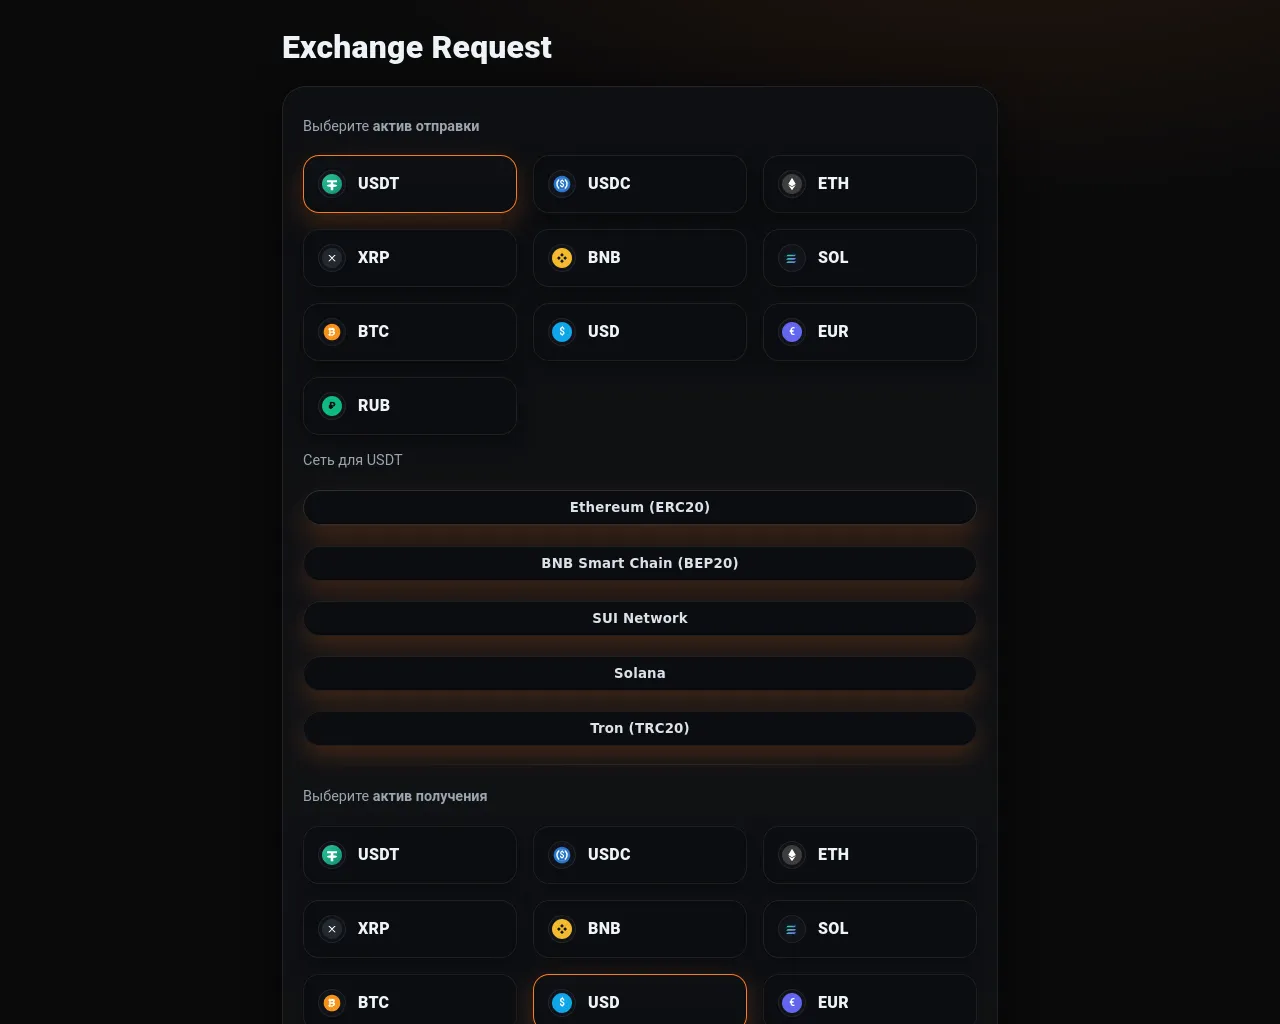Choose XRP as the receiving asset
The width and height of the screenshot is (1280, 1024).
[x=410, y=929]
